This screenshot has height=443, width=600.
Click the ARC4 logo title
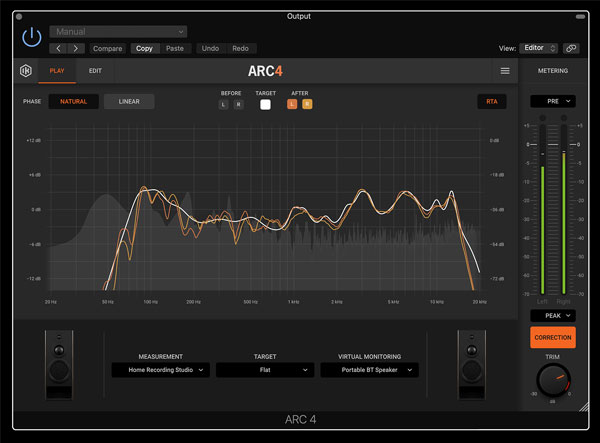click(x=265, y=71)
